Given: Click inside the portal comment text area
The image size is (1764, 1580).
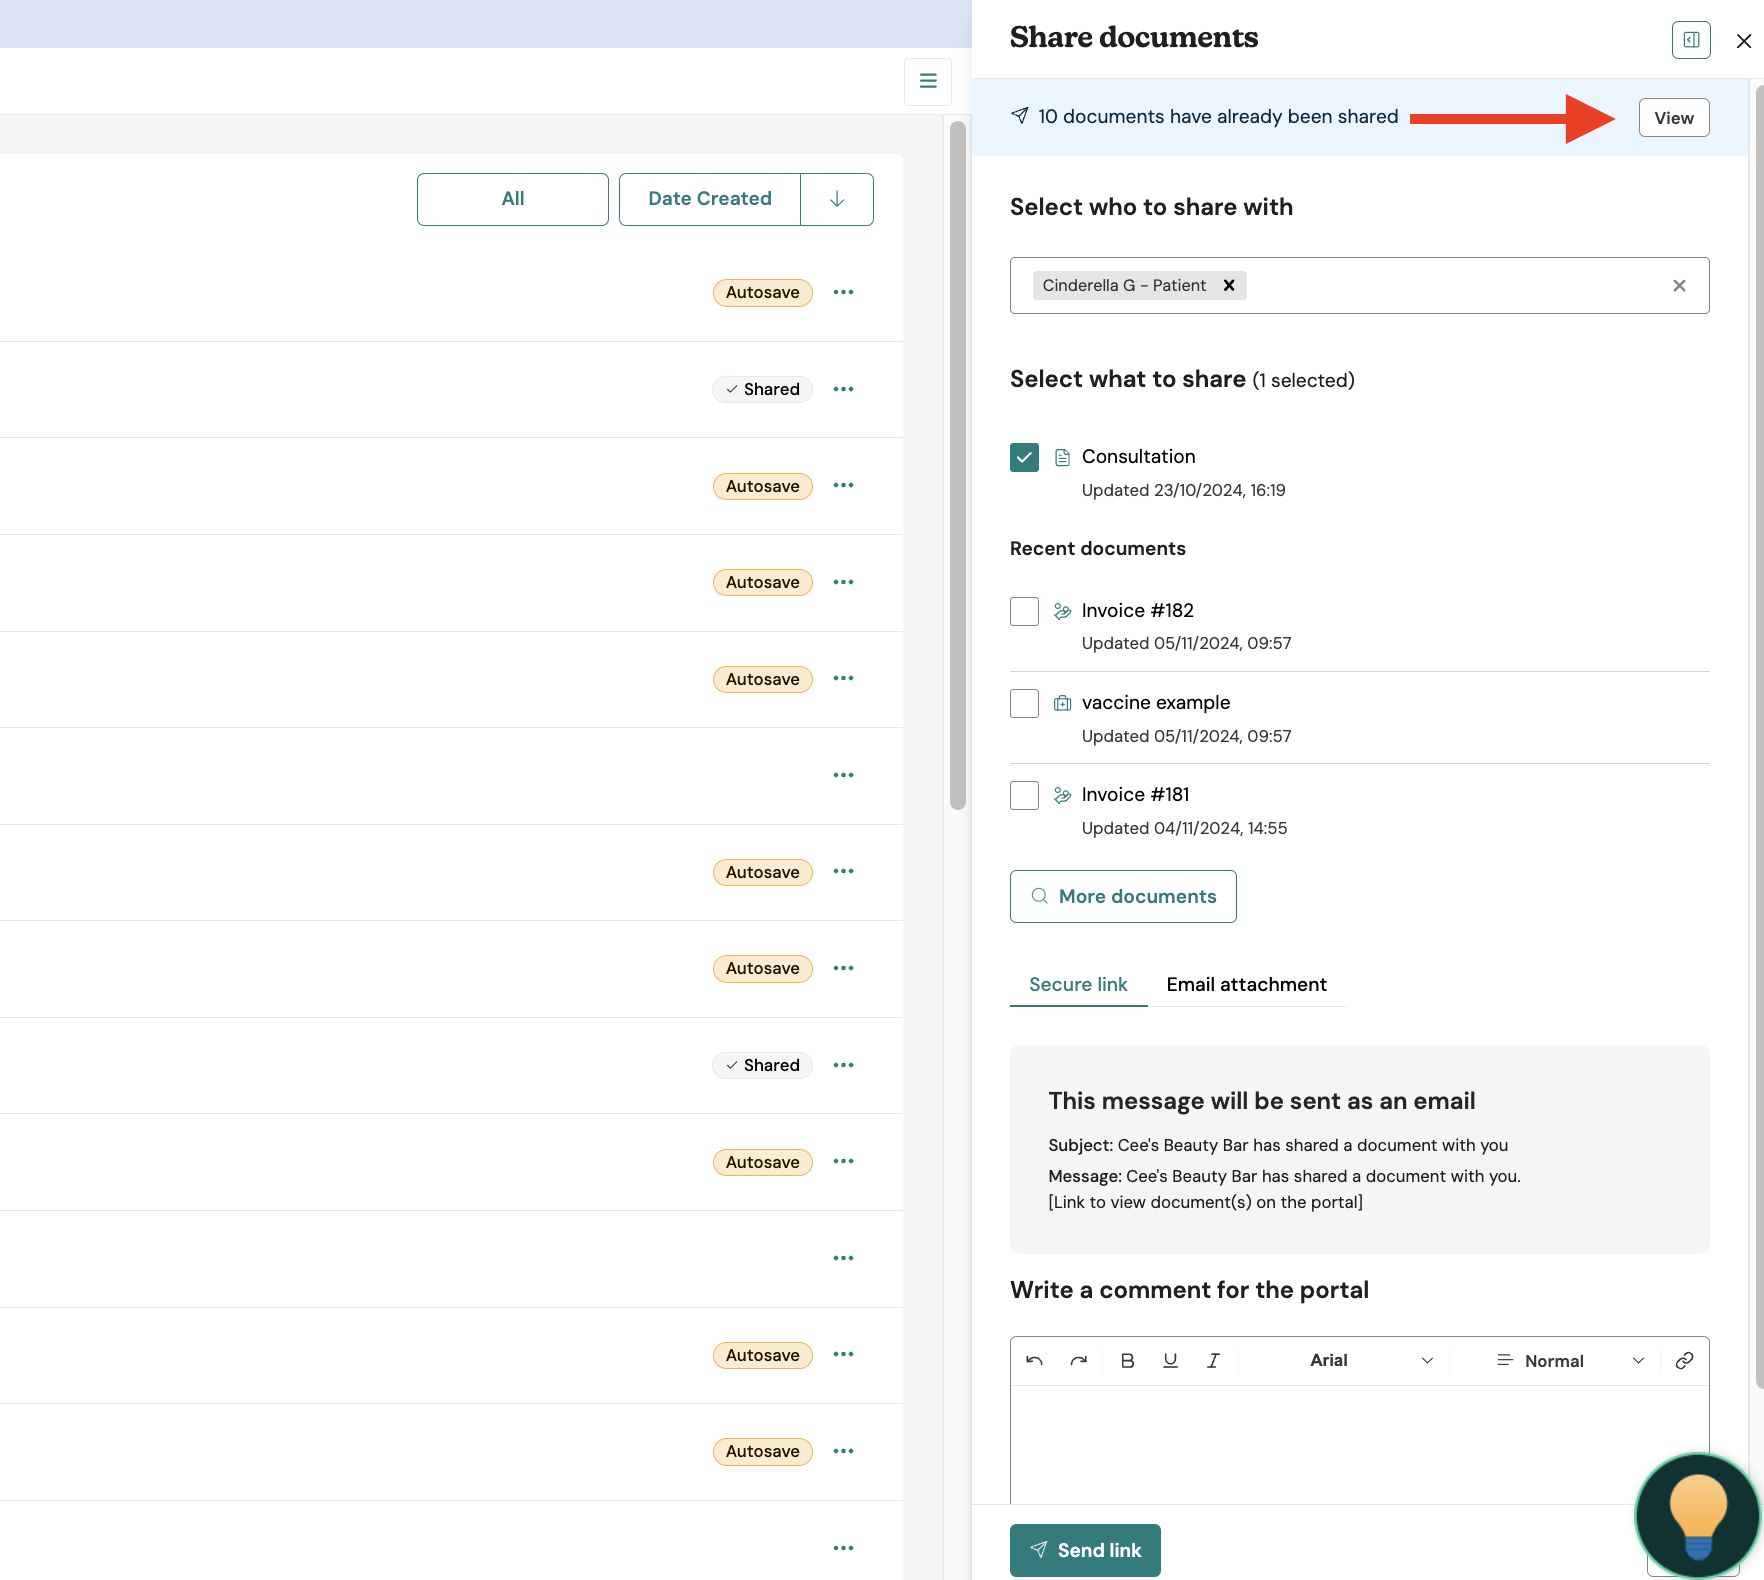Looking at the screenshot, I should tap(1360, 1444).
